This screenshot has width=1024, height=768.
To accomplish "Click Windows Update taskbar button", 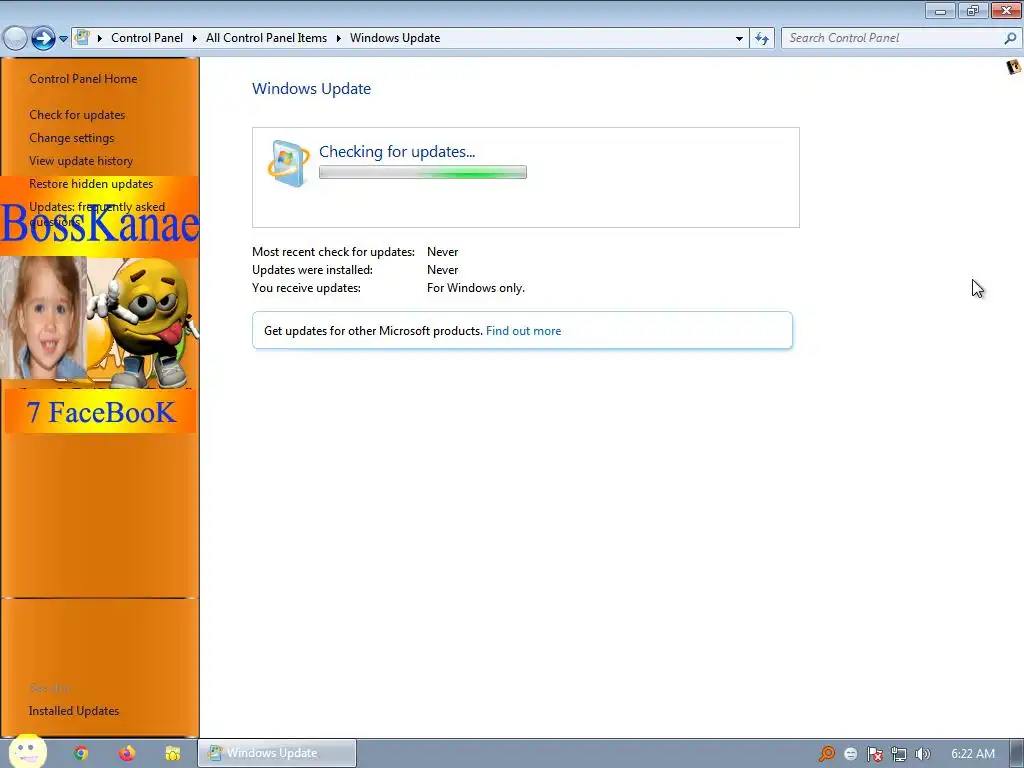I will (277, 753).
